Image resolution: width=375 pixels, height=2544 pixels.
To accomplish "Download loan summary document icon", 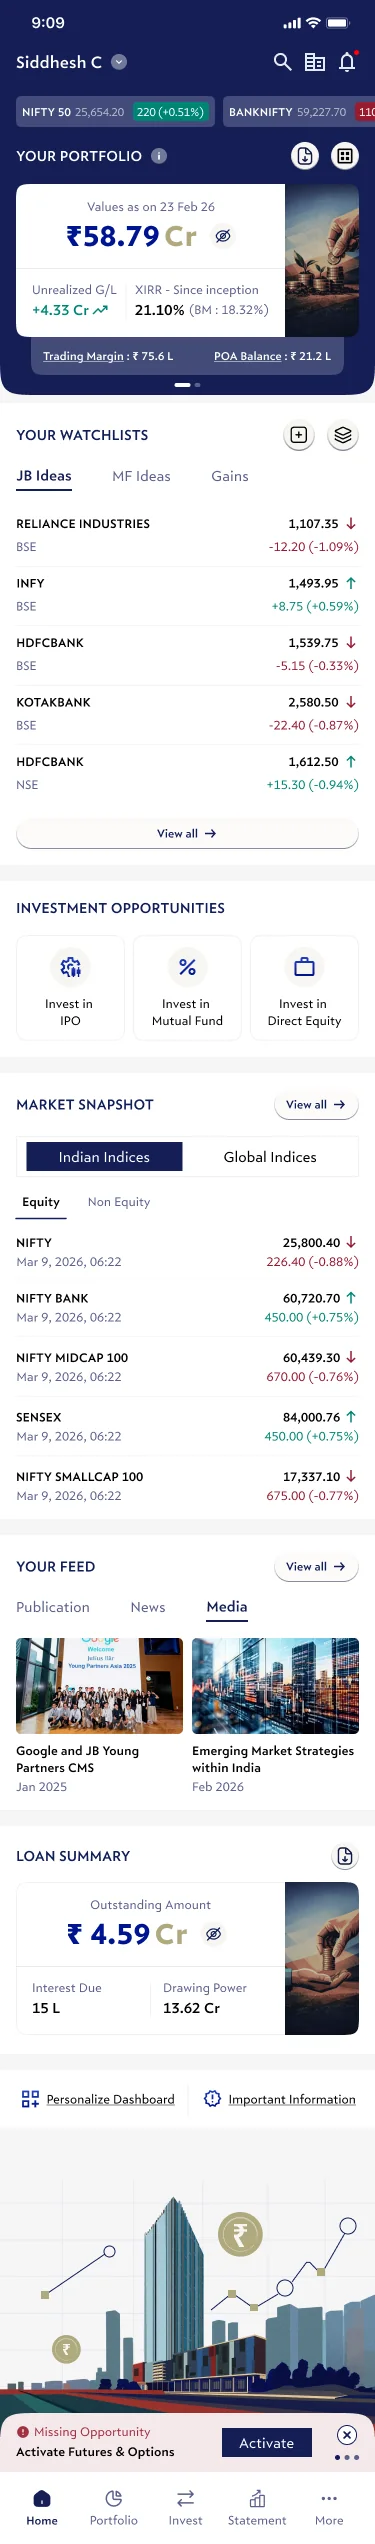I will (345, 1856).
